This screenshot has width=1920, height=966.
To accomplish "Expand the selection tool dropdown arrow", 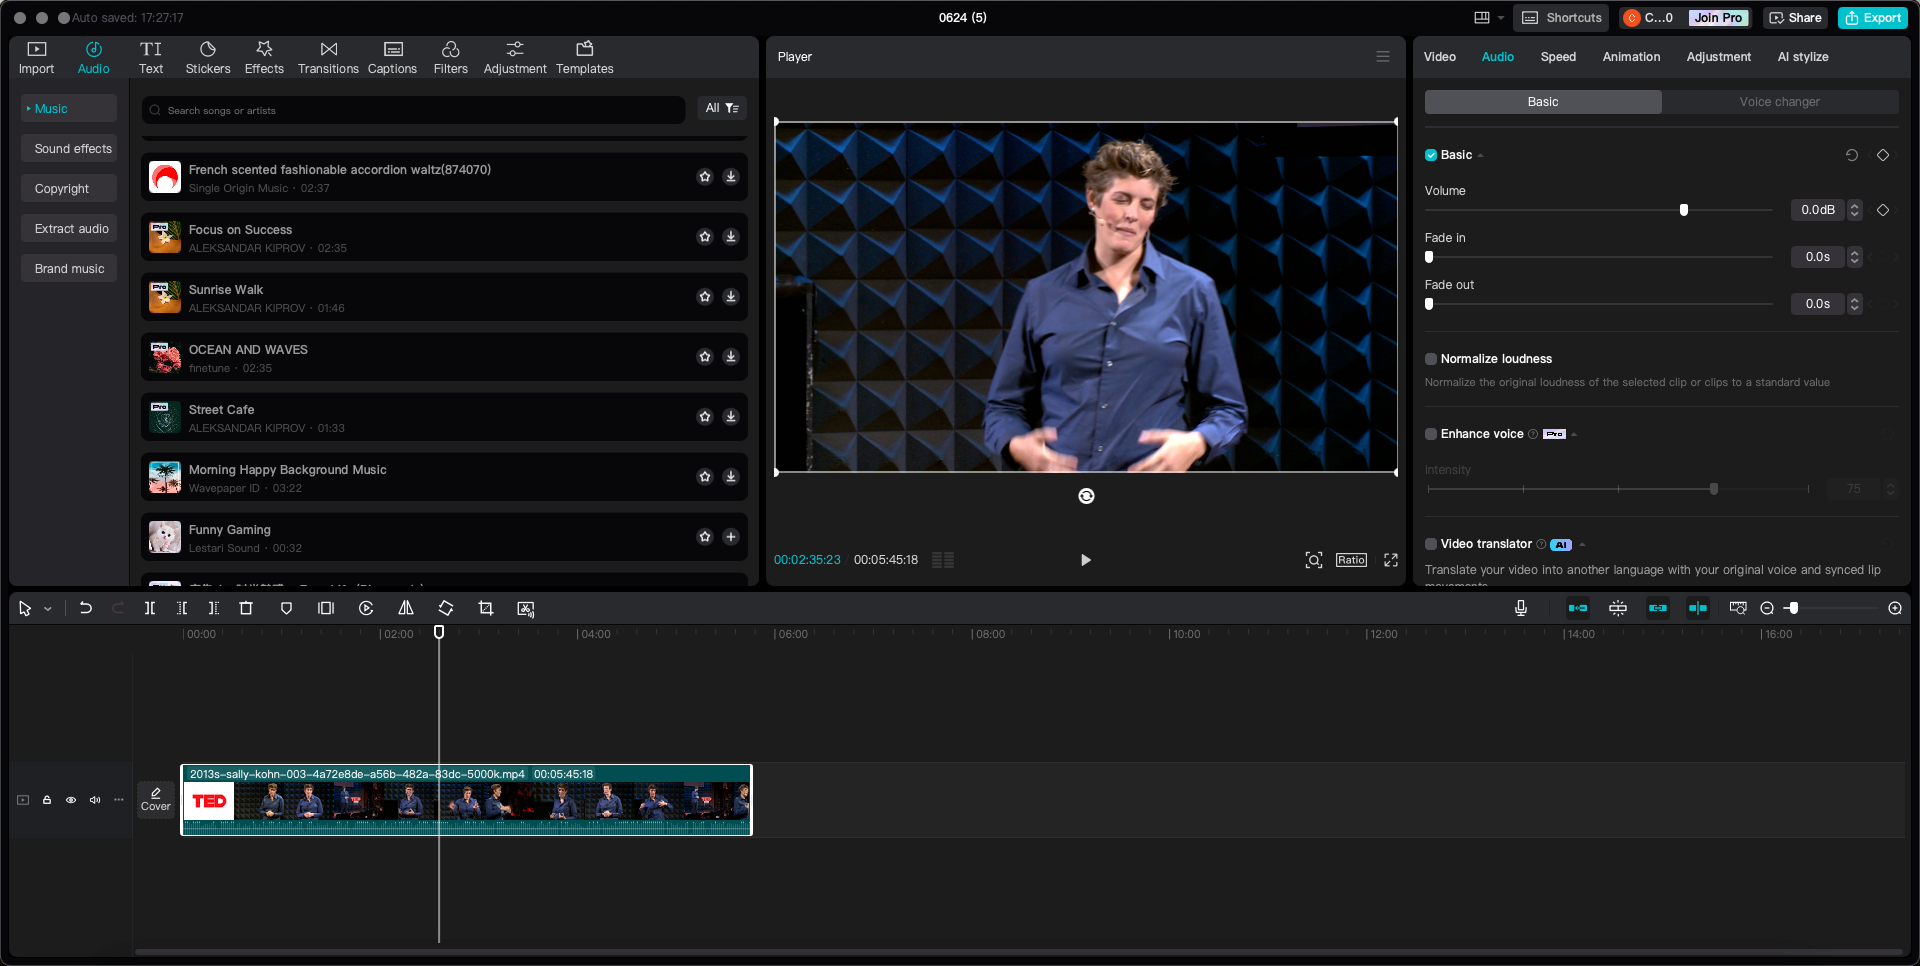I will click(46, 608).
